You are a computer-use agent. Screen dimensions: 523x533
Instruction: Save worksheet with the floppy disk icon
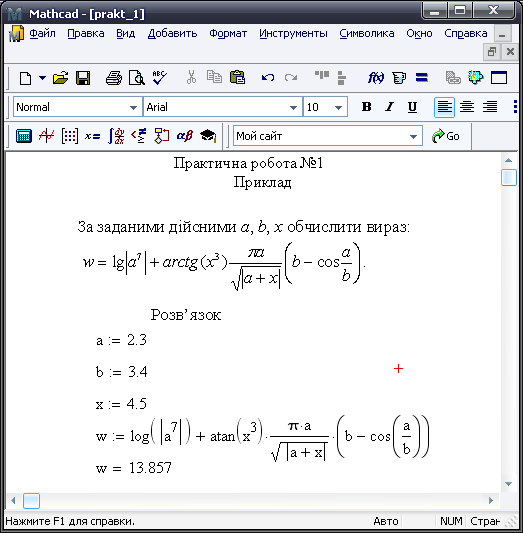(83, 78)
